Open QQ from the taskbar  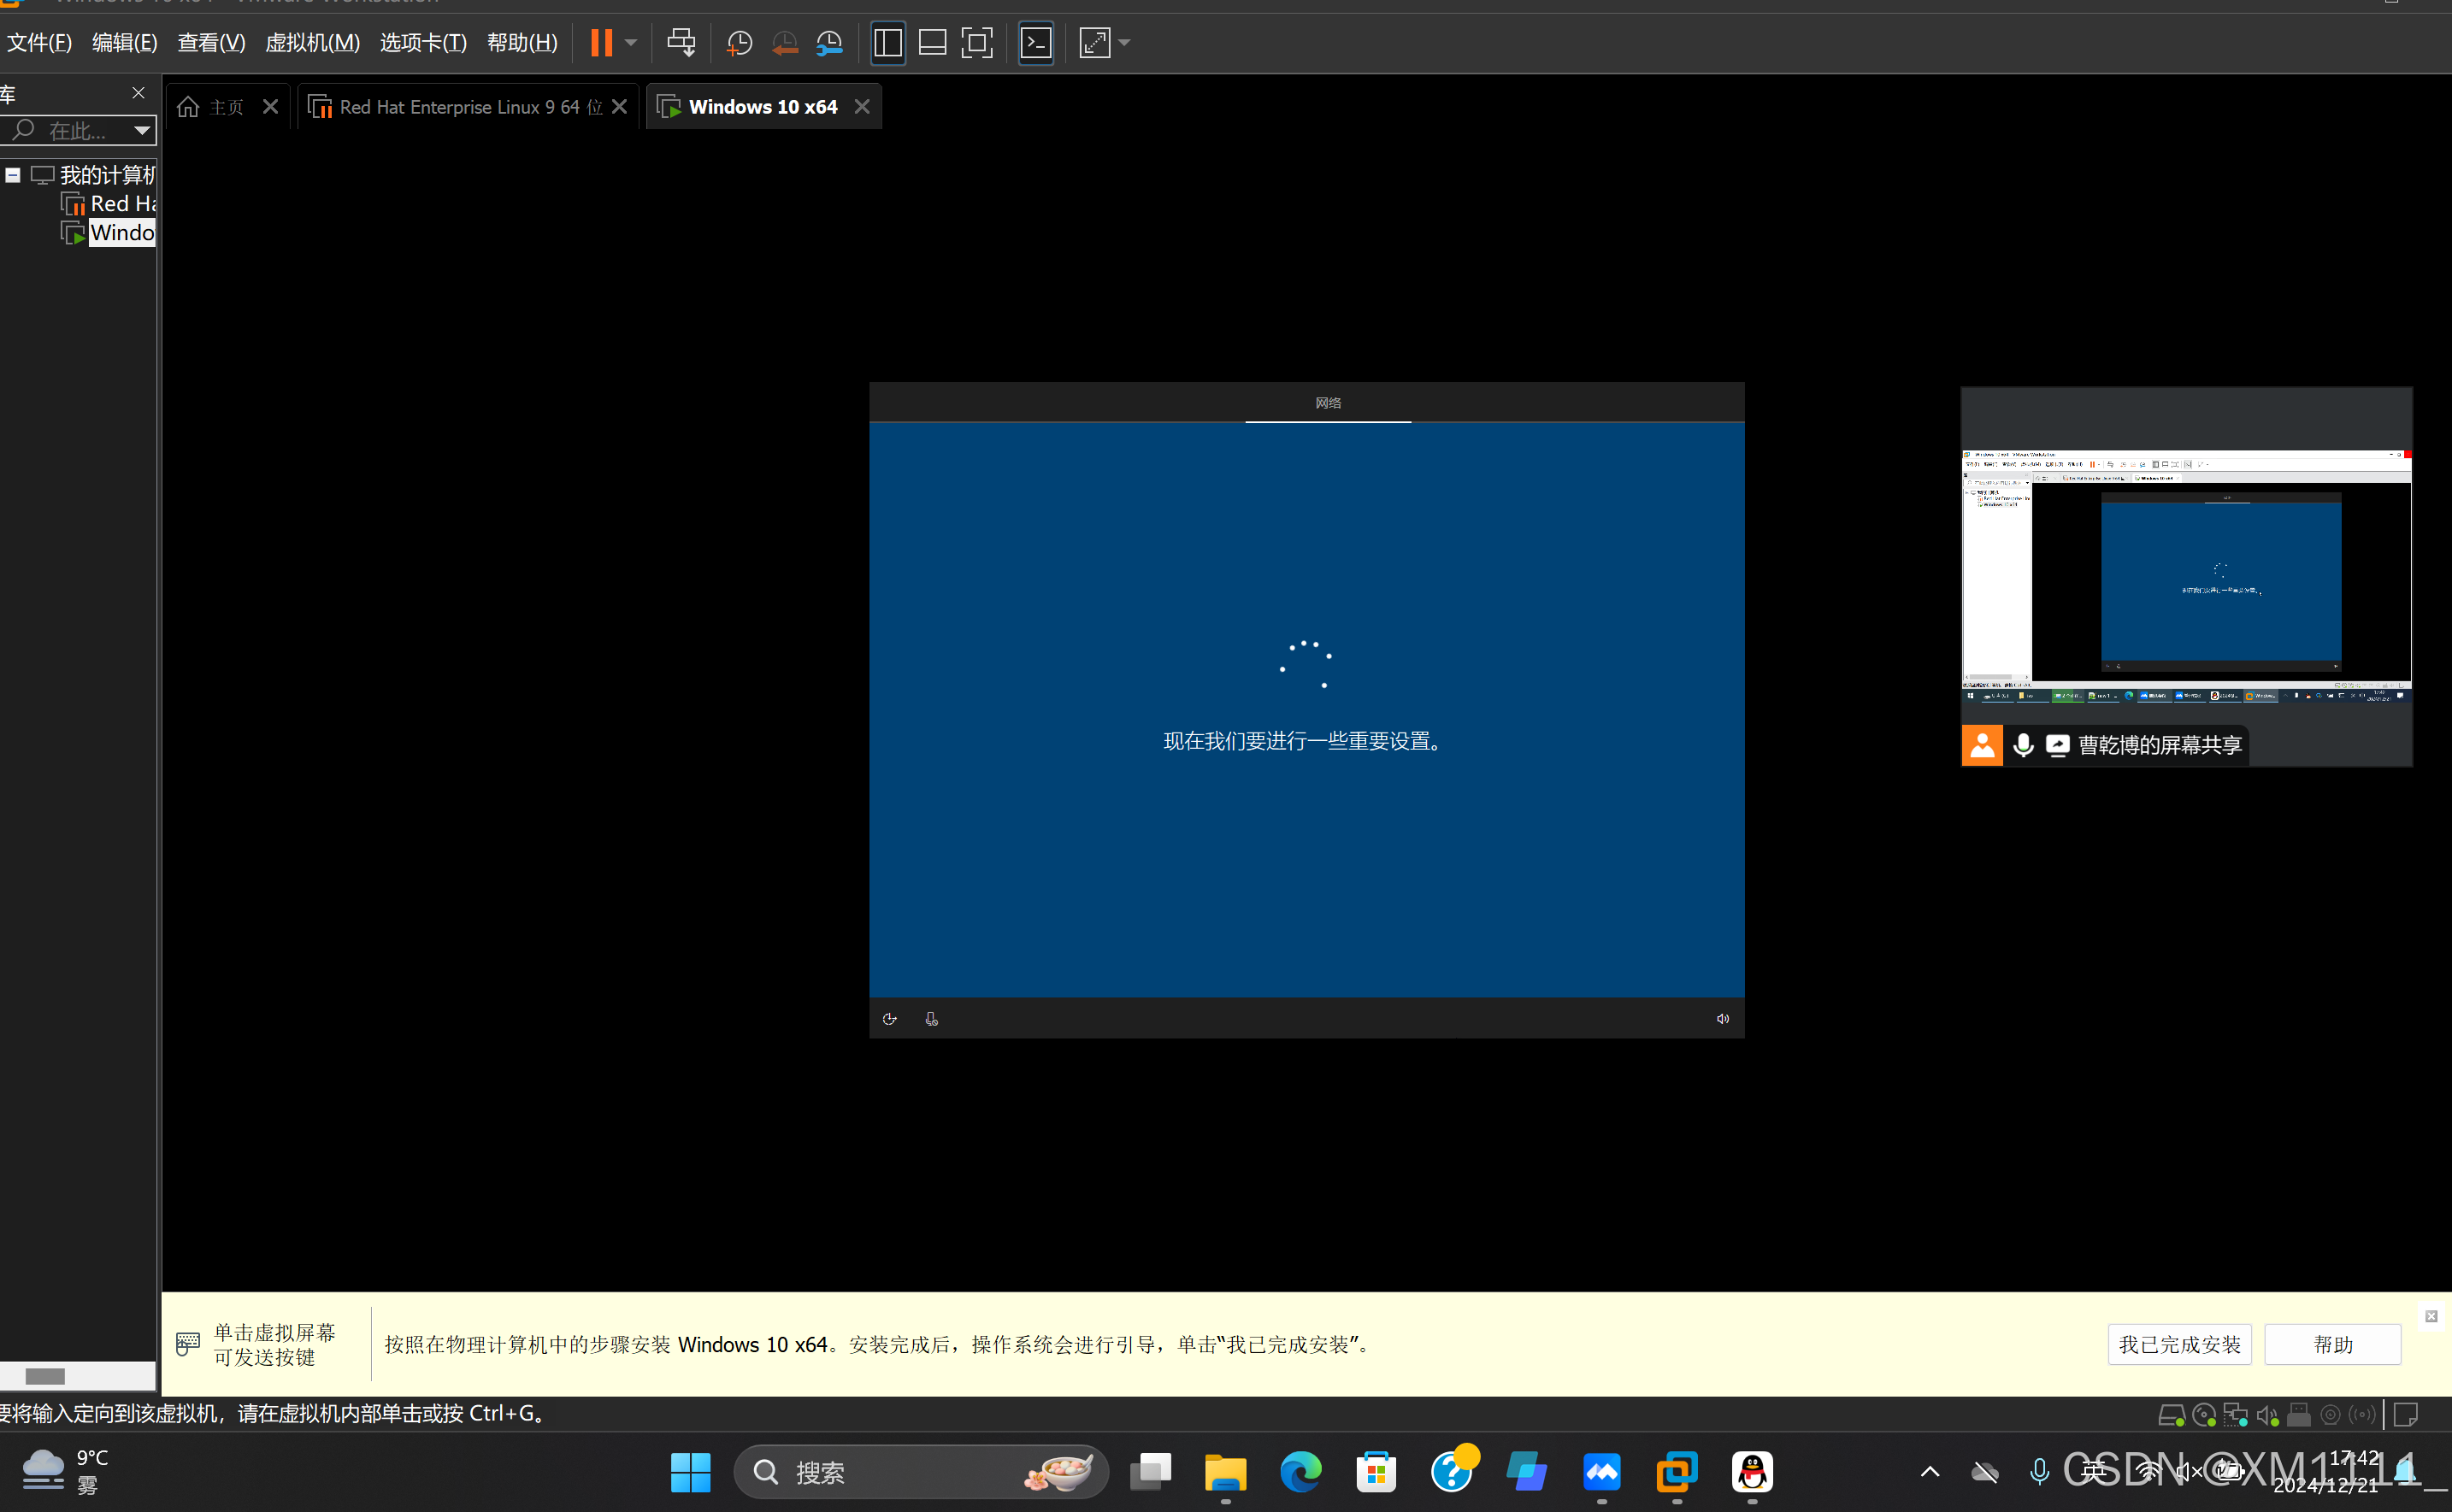[x=1752, y=1472]
